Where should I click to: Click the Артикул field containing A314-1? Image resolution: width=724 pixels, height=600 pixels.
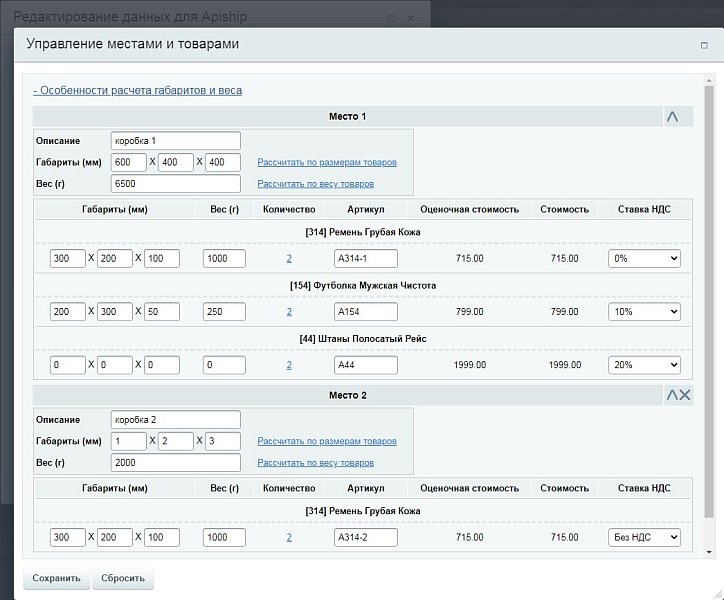pyautogui.click(x=365, y=258)
